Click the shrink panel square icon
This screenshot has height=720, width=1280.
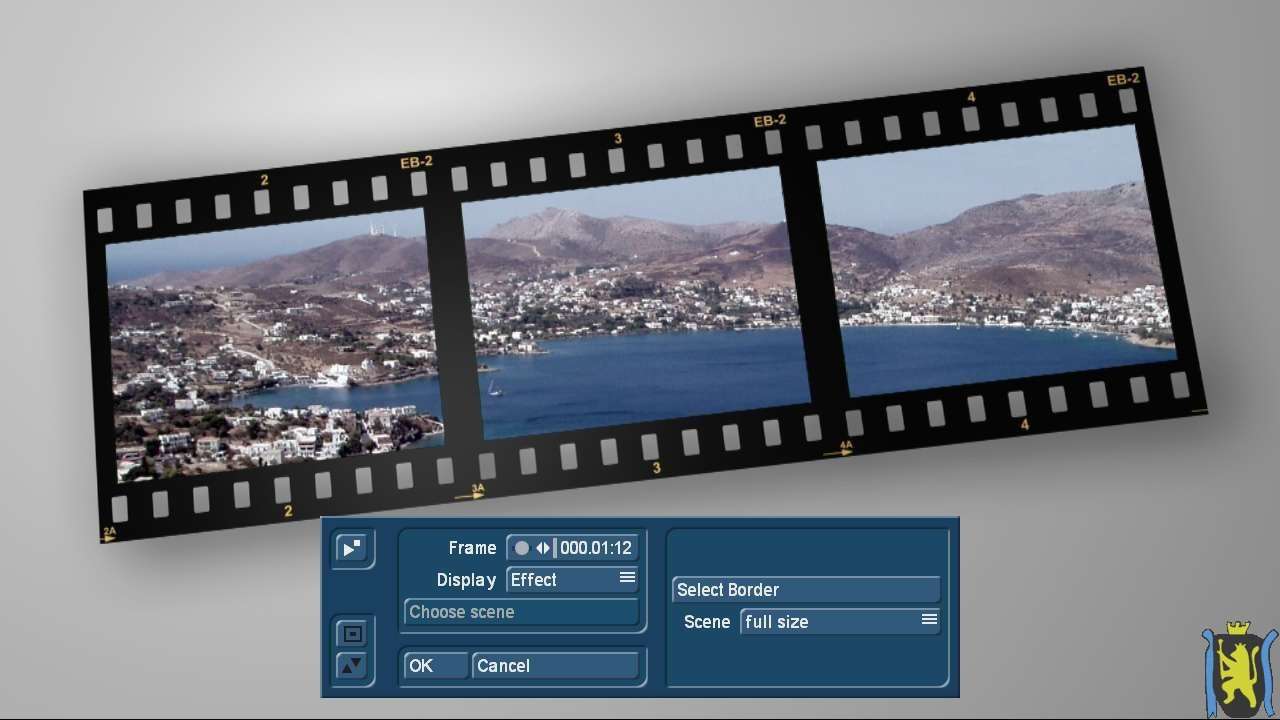(x=352, y=634)
